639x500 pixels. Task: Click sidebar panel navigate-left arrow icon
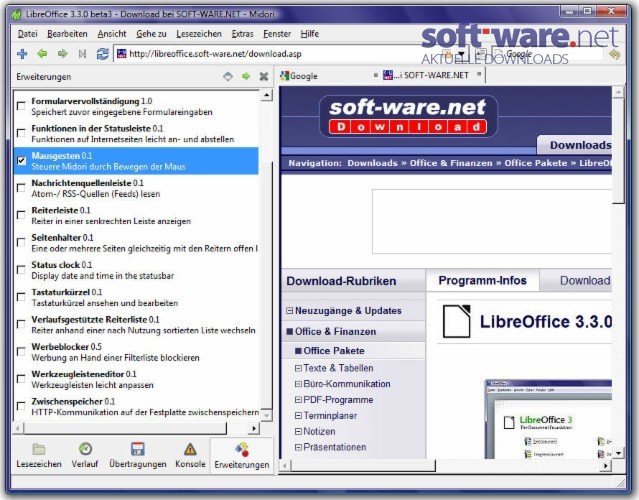tap(228, 76)
